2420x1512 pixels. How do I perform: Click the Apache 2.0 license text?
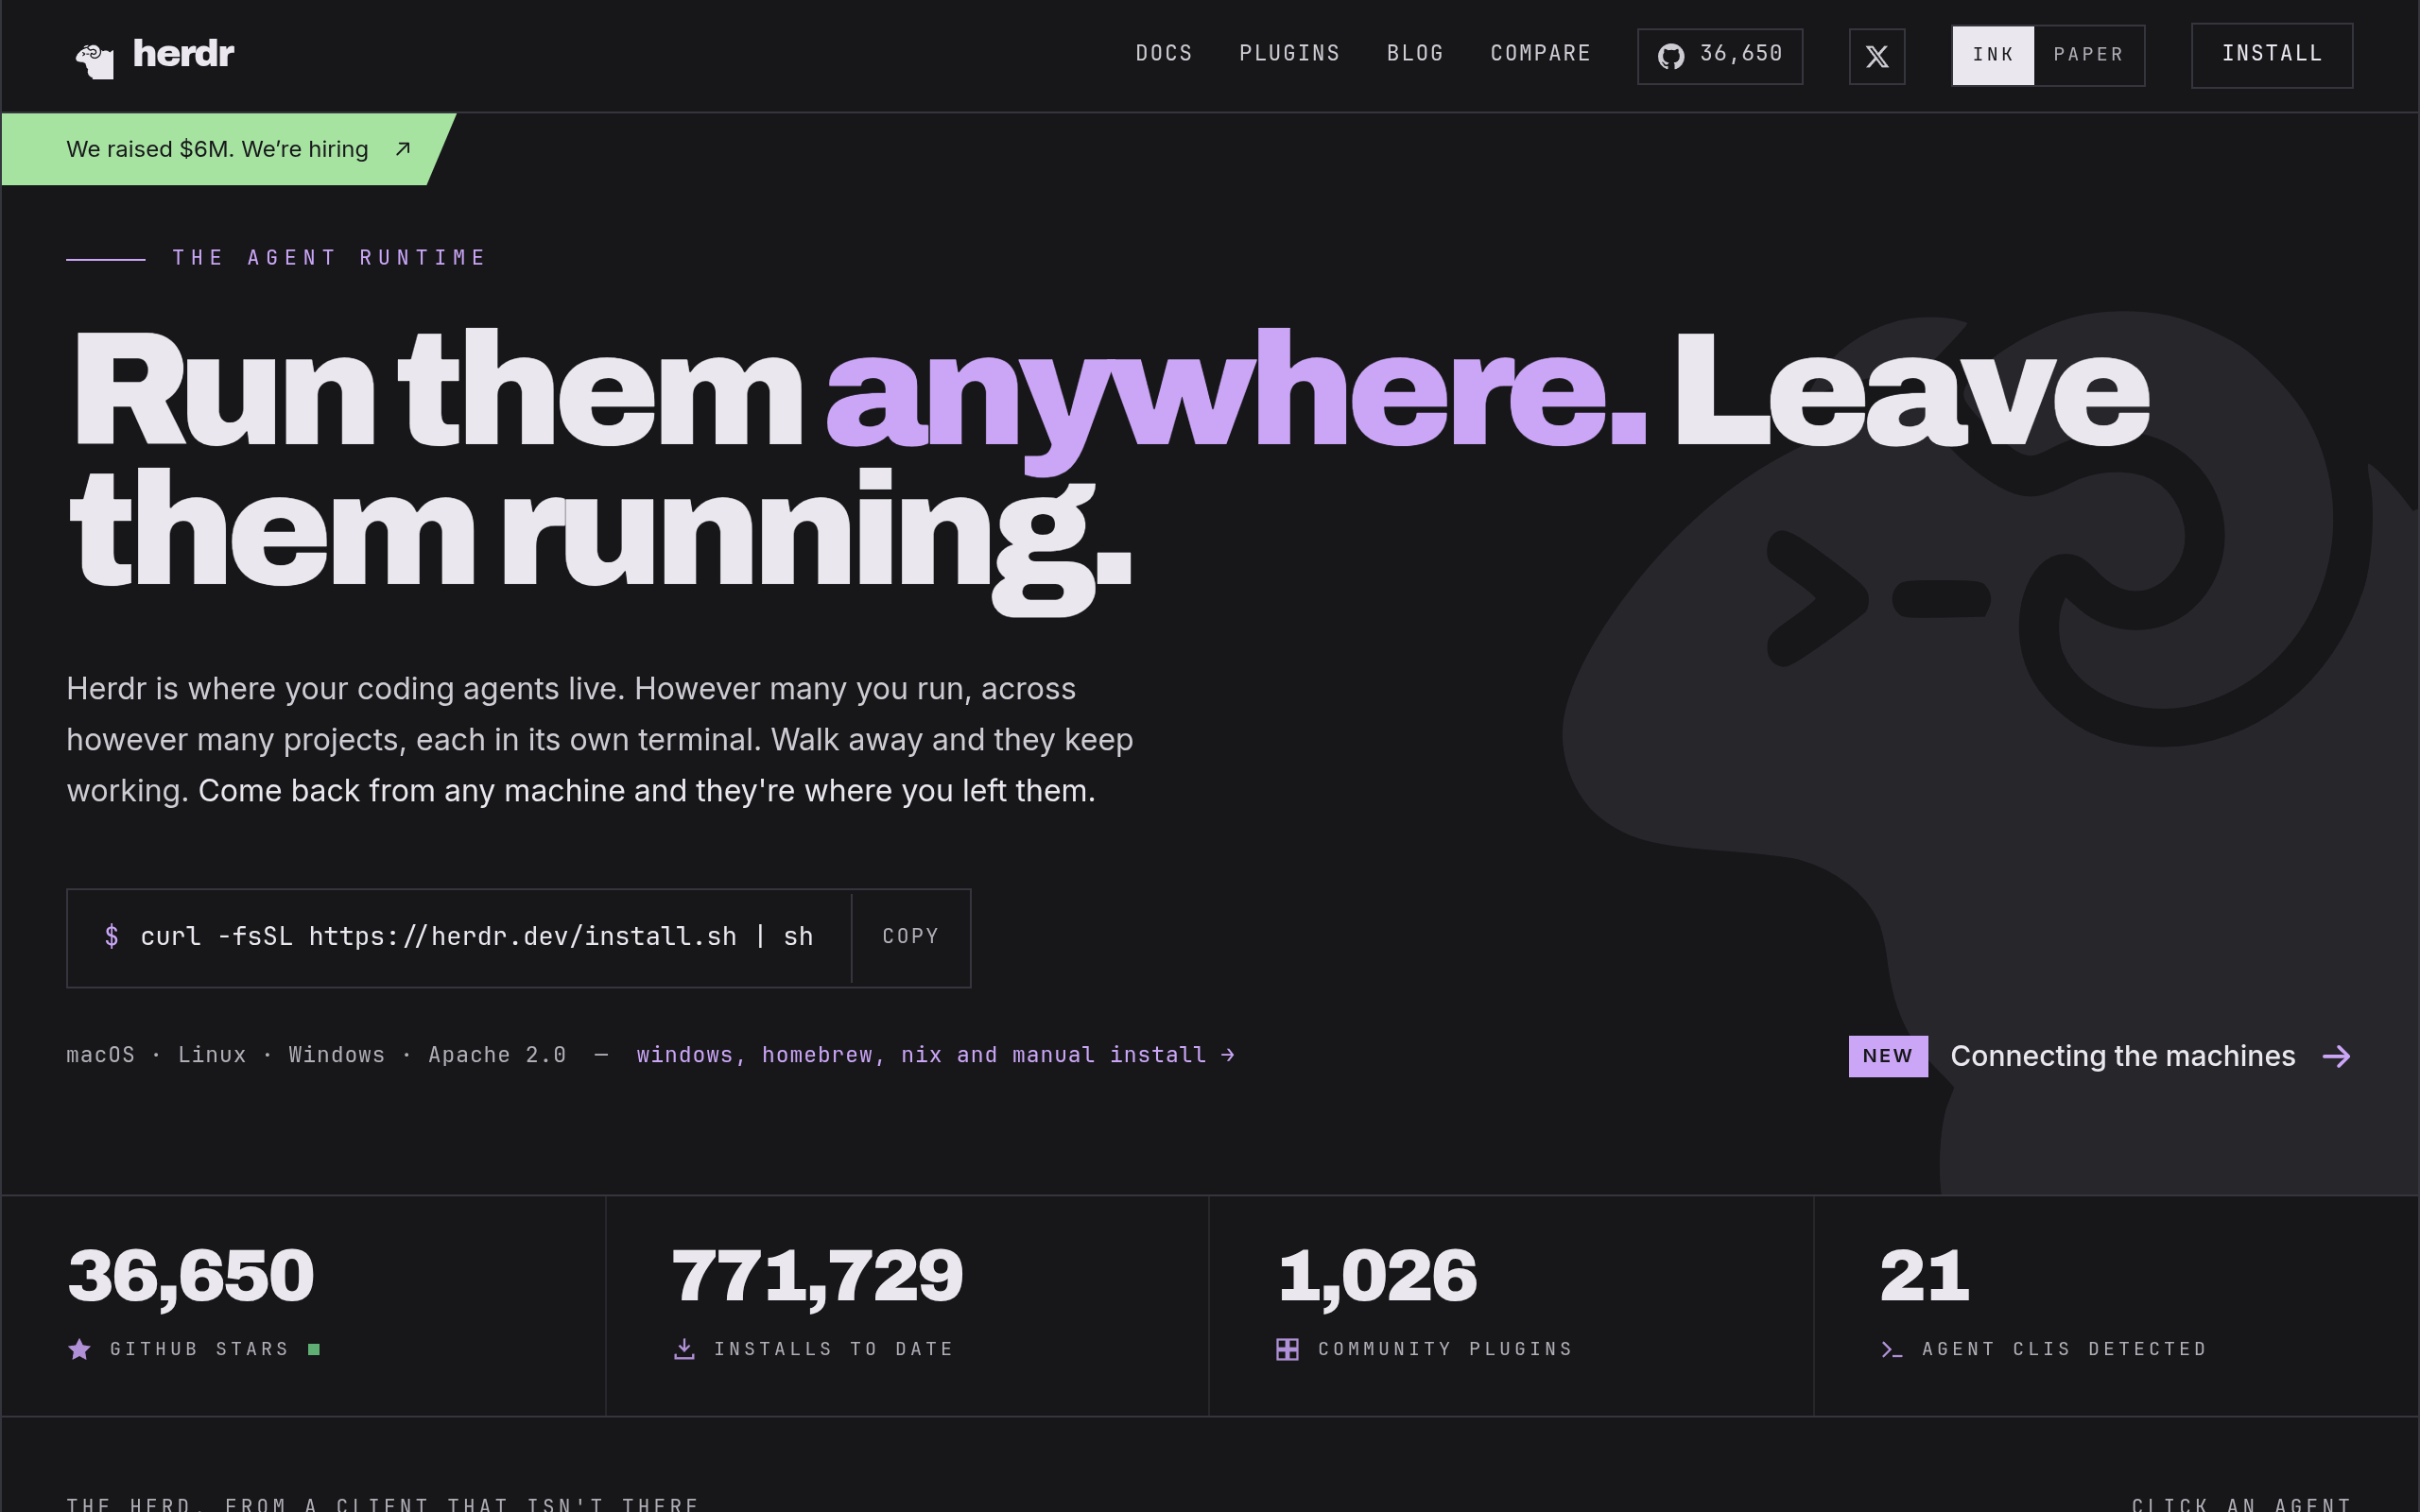click(x=497, y=1055)
